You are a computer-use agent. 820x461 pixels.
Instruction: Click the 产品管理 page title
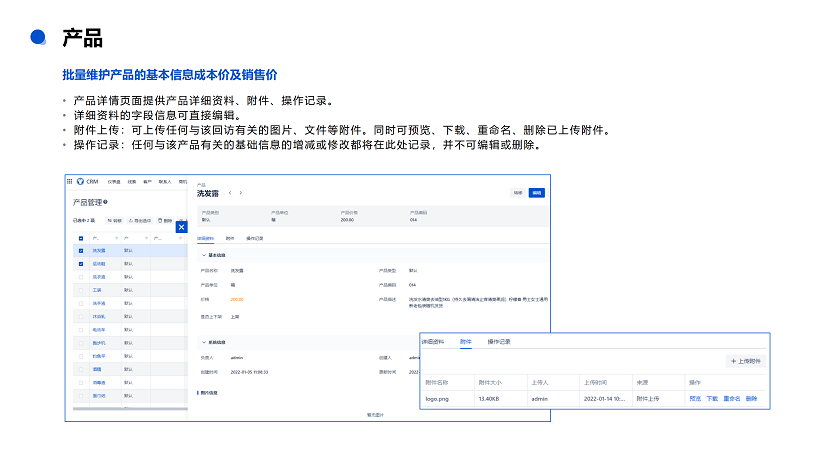(87, 202)
